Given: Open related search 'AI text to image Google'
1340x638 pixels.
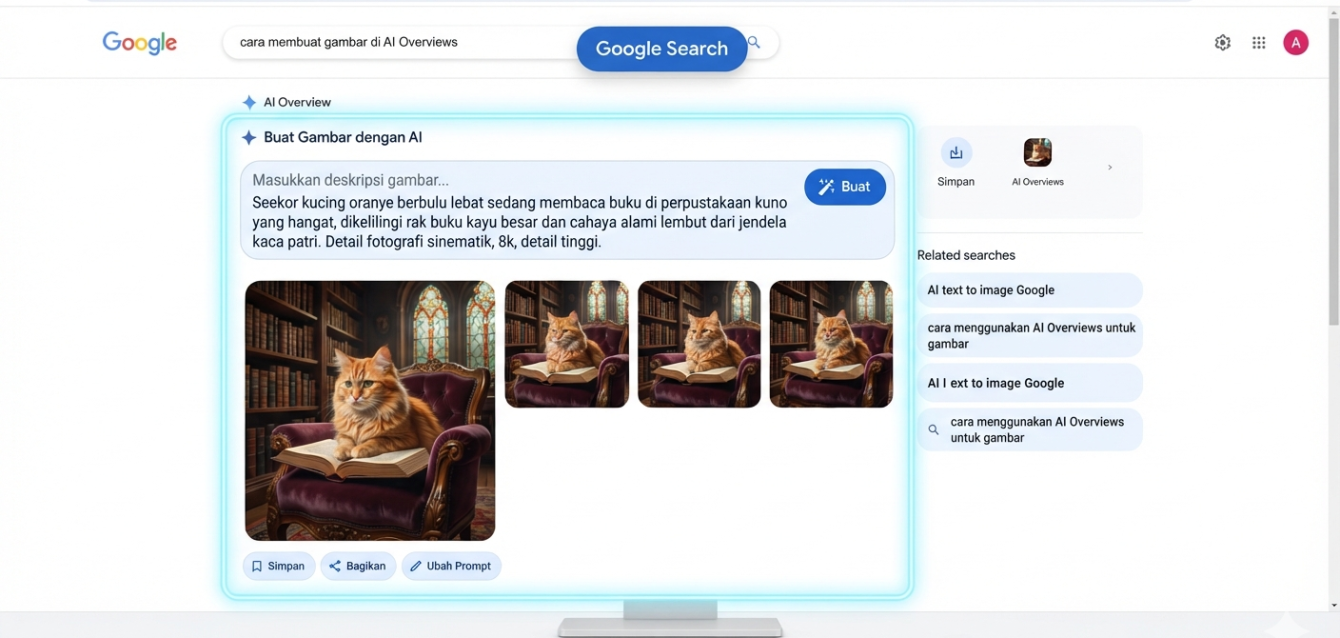Looking at the screenshot, I should 1029,290.
